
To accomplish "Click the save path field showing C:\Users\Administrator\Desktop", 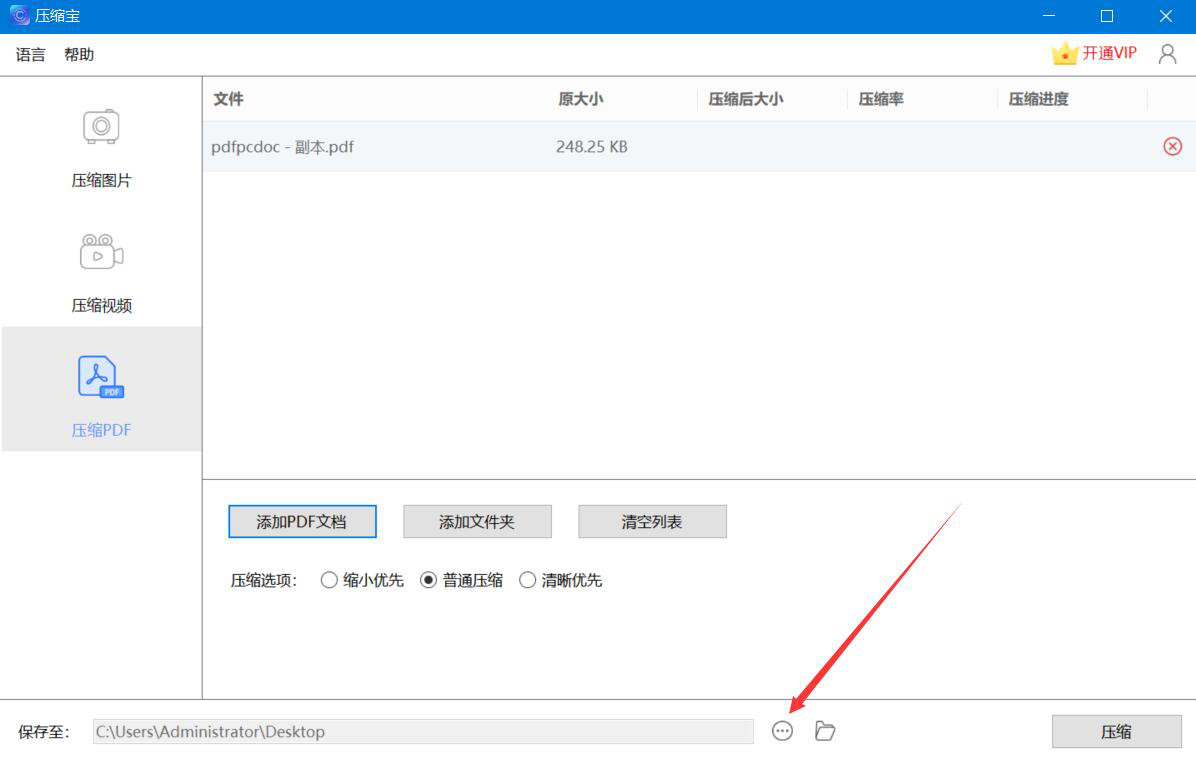I will pyautogui.click(x=423, y=731).
